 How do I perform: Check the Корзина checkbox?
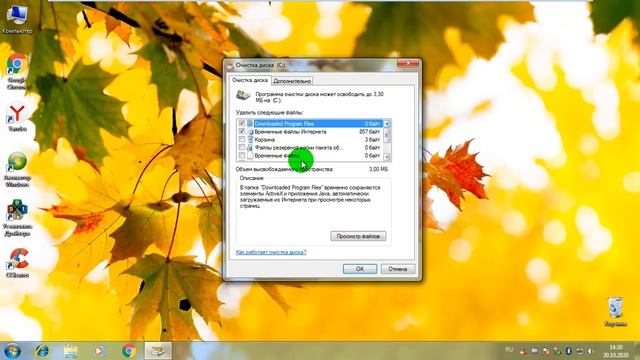pos(242,140)
